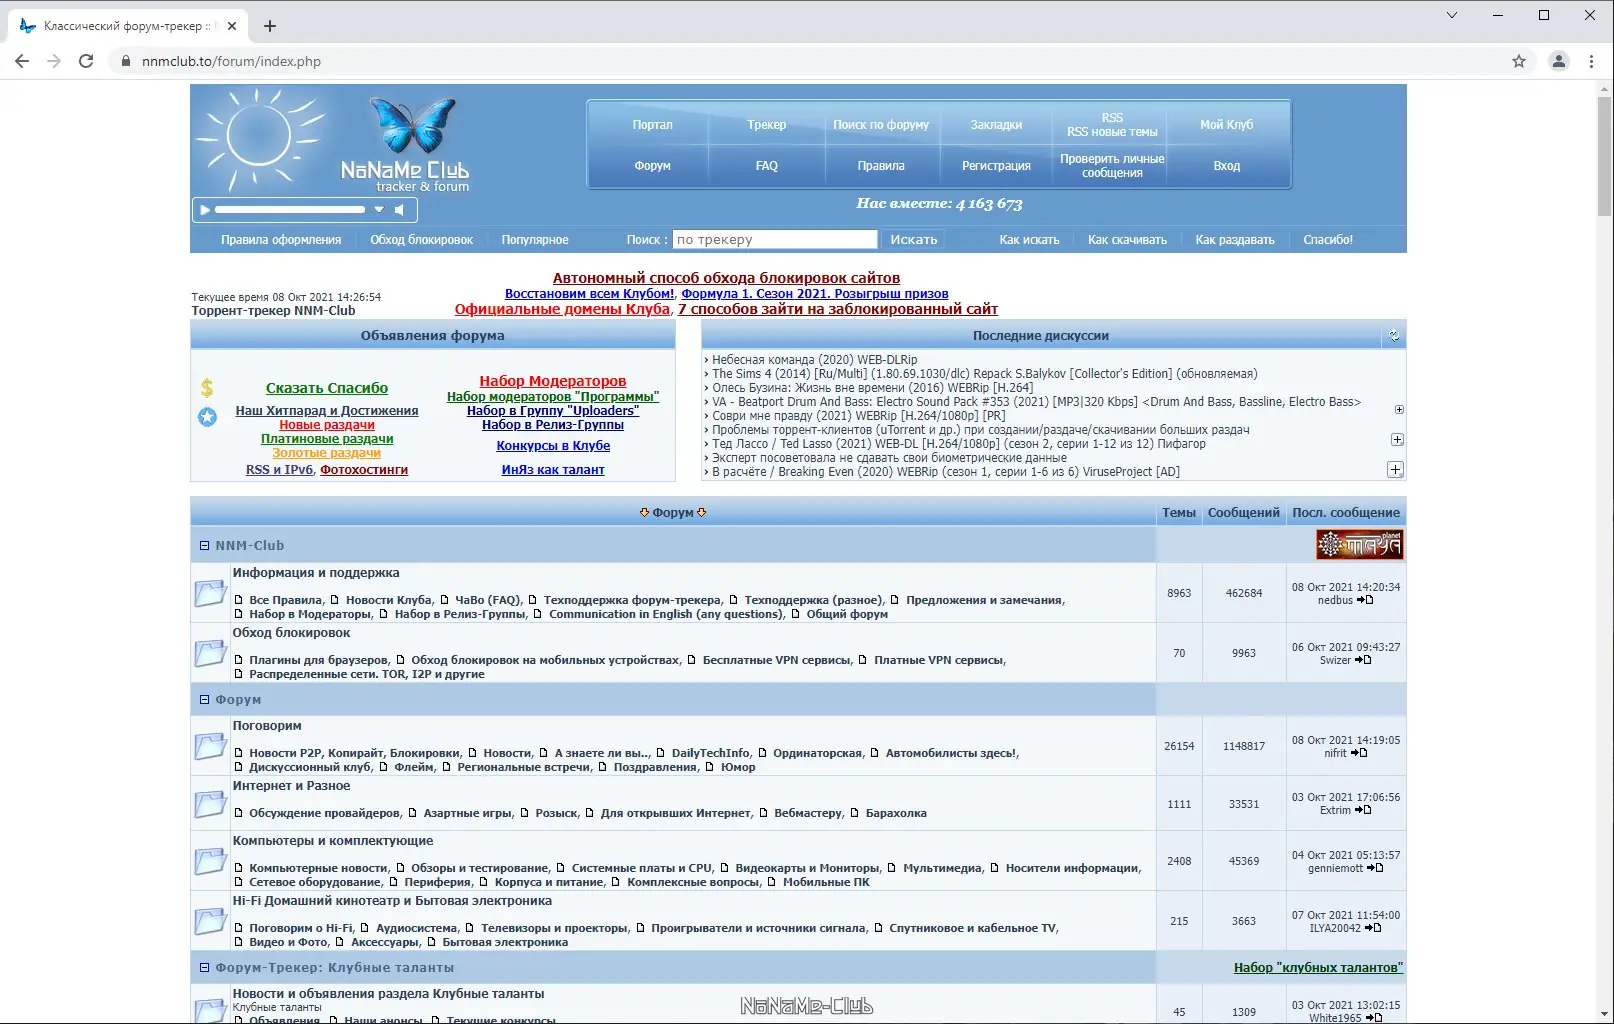Open Платные VPN сервисы subforum link
The width and height of the screenshot is (1614, 1024).
[939, 660]
